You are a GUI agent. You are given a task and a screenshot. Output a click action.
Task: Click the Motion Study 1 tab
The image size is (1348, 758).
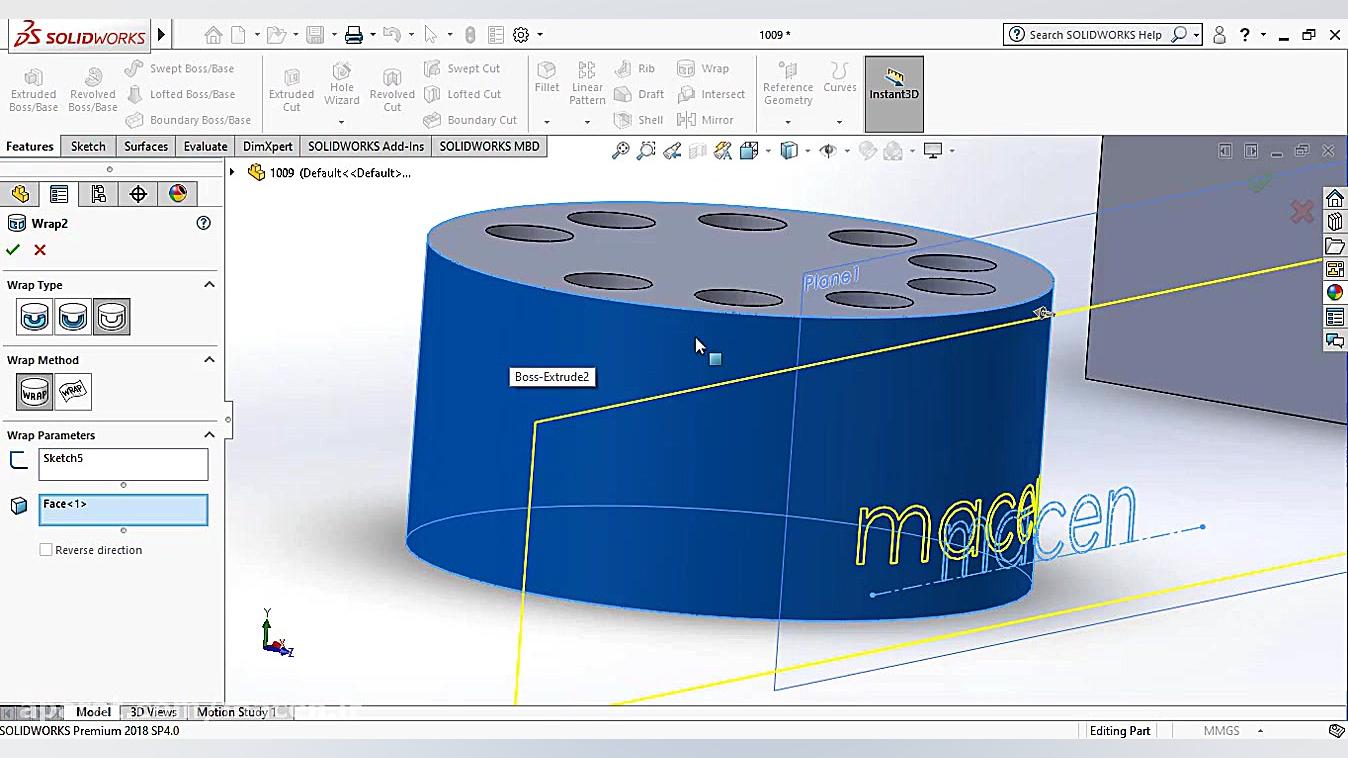(236, 712)
